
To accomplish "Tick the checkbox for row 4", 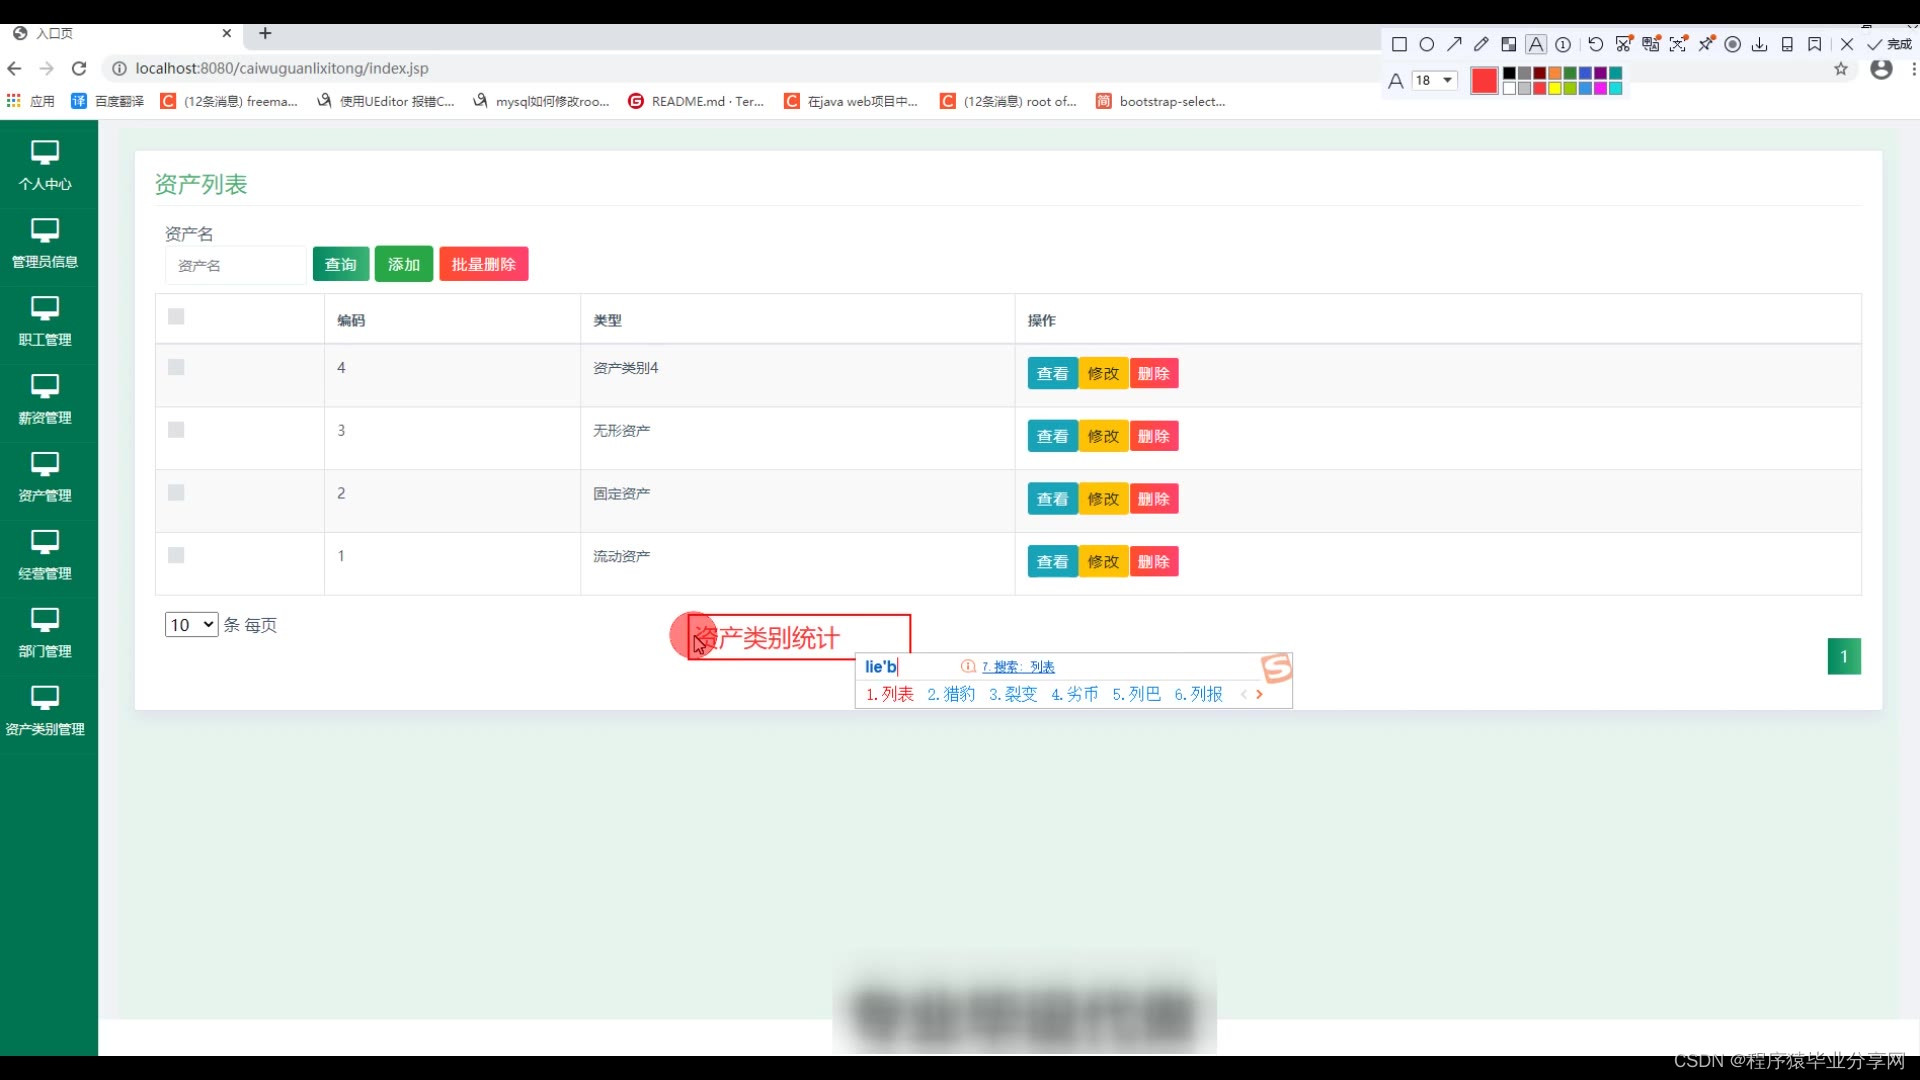I will click(176, 368).
